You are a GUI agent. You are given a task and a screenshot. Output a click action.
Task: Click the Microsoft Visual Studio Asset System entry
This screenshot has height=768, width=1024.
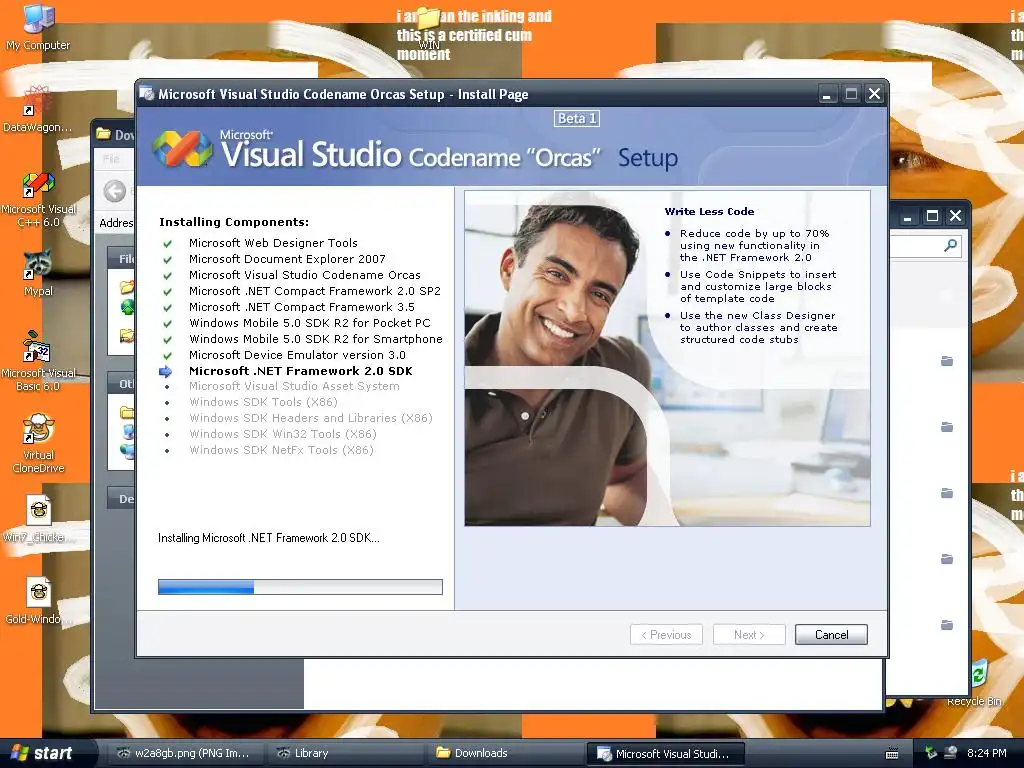click(x=294, y=386)
